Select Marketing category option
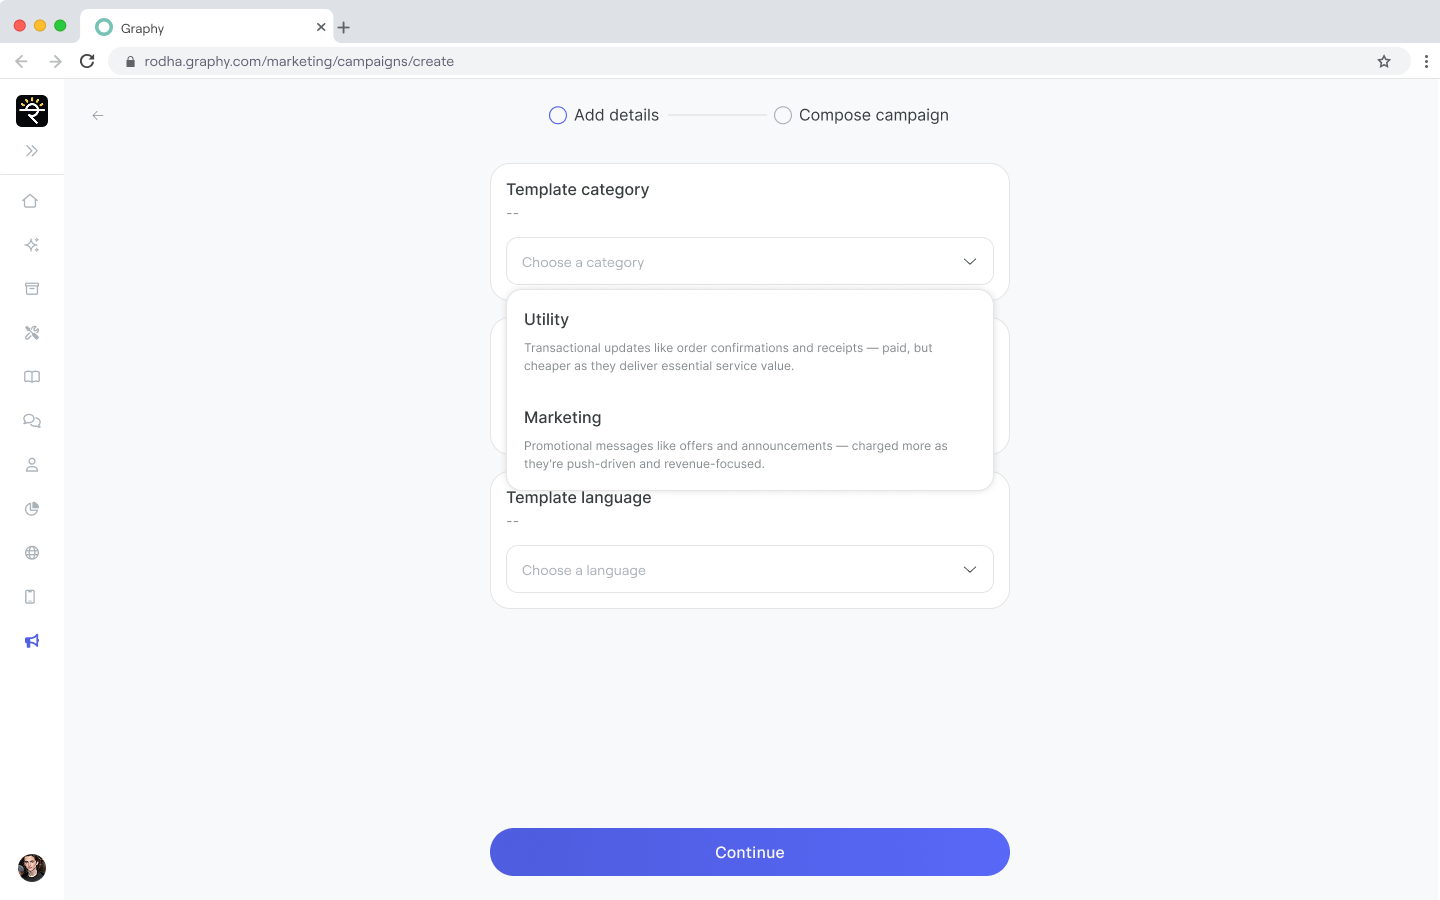The width and height of the screenshot is (1440, 900). [x=749, y=439]
